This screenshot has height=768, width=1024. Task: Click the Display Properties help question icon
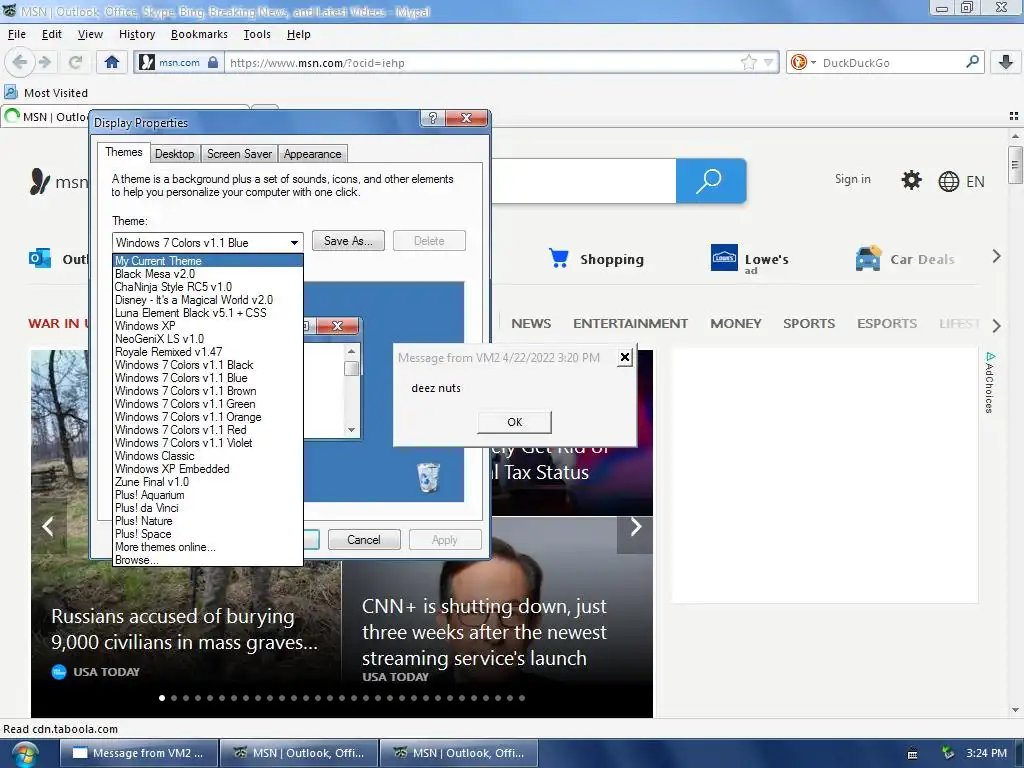(432, 118)
